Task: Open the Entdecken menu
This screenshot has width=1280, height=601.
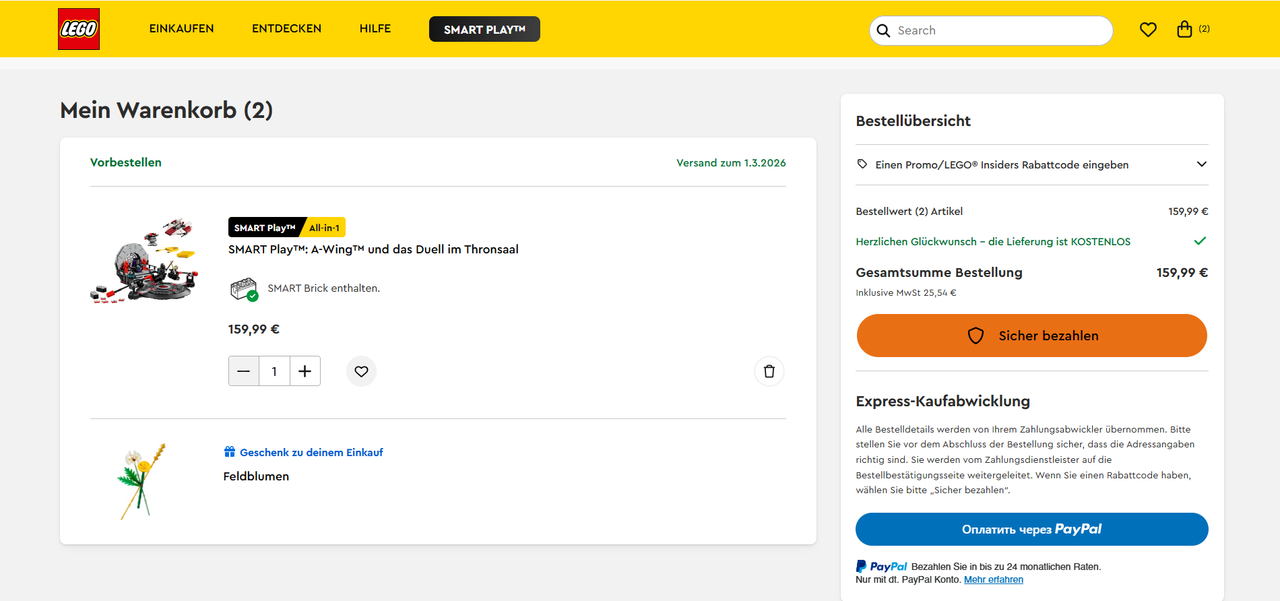Action: (x=286, y=29)
